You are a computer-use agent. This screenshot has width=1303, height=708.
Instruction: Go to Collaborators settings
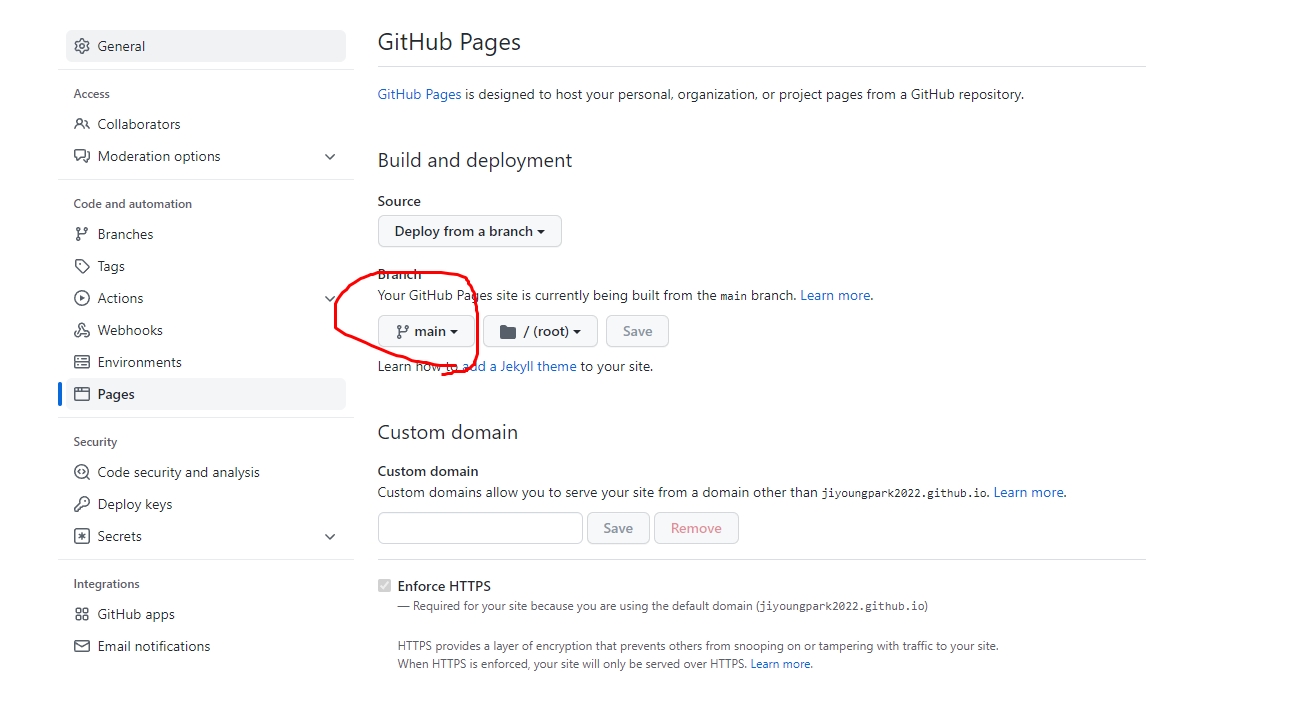(x=206, y=124)
